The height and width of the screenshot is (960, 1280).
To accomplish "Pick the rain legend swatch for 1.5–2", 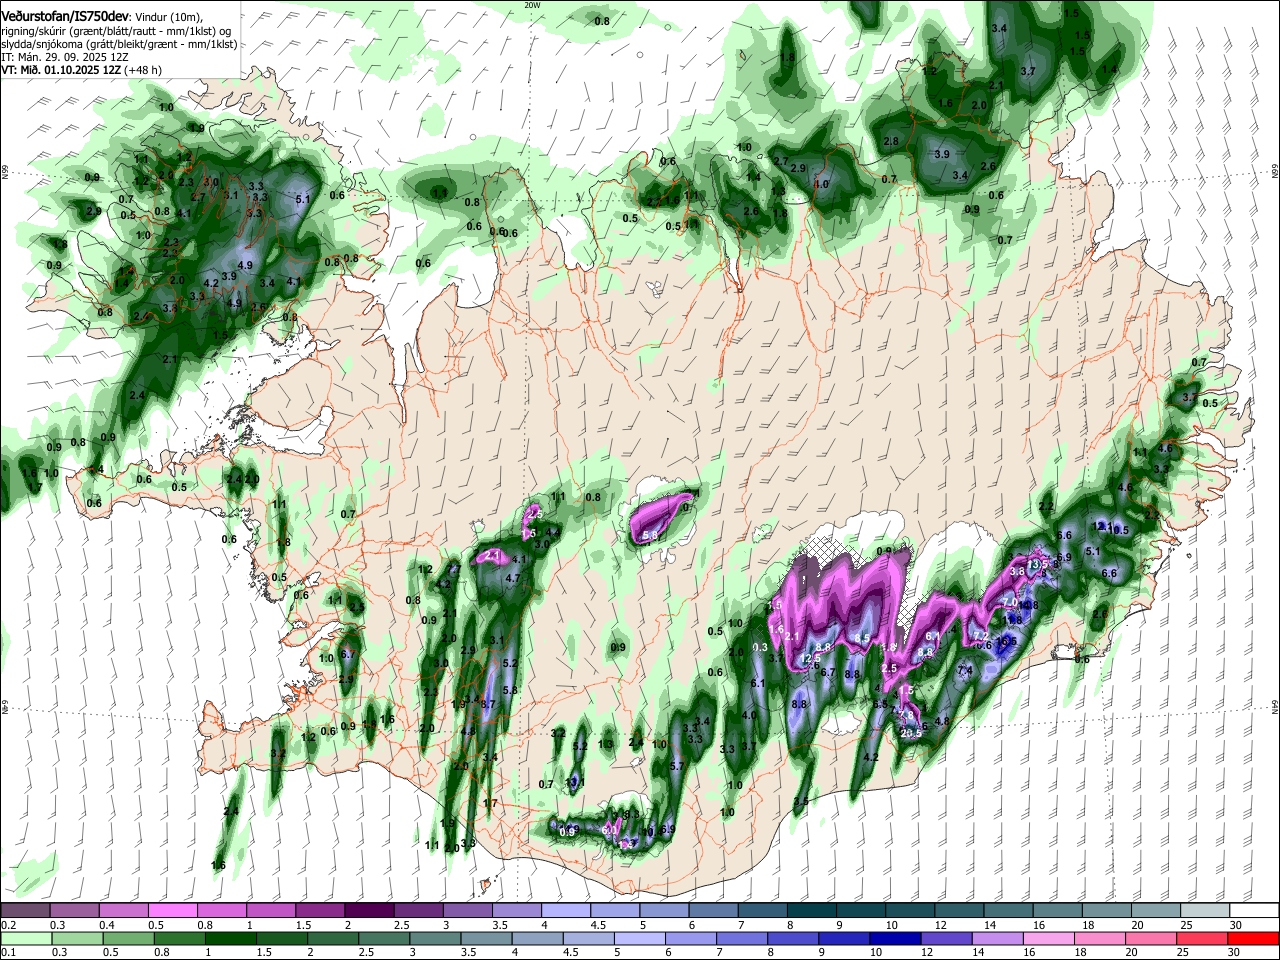I will 281,938.
